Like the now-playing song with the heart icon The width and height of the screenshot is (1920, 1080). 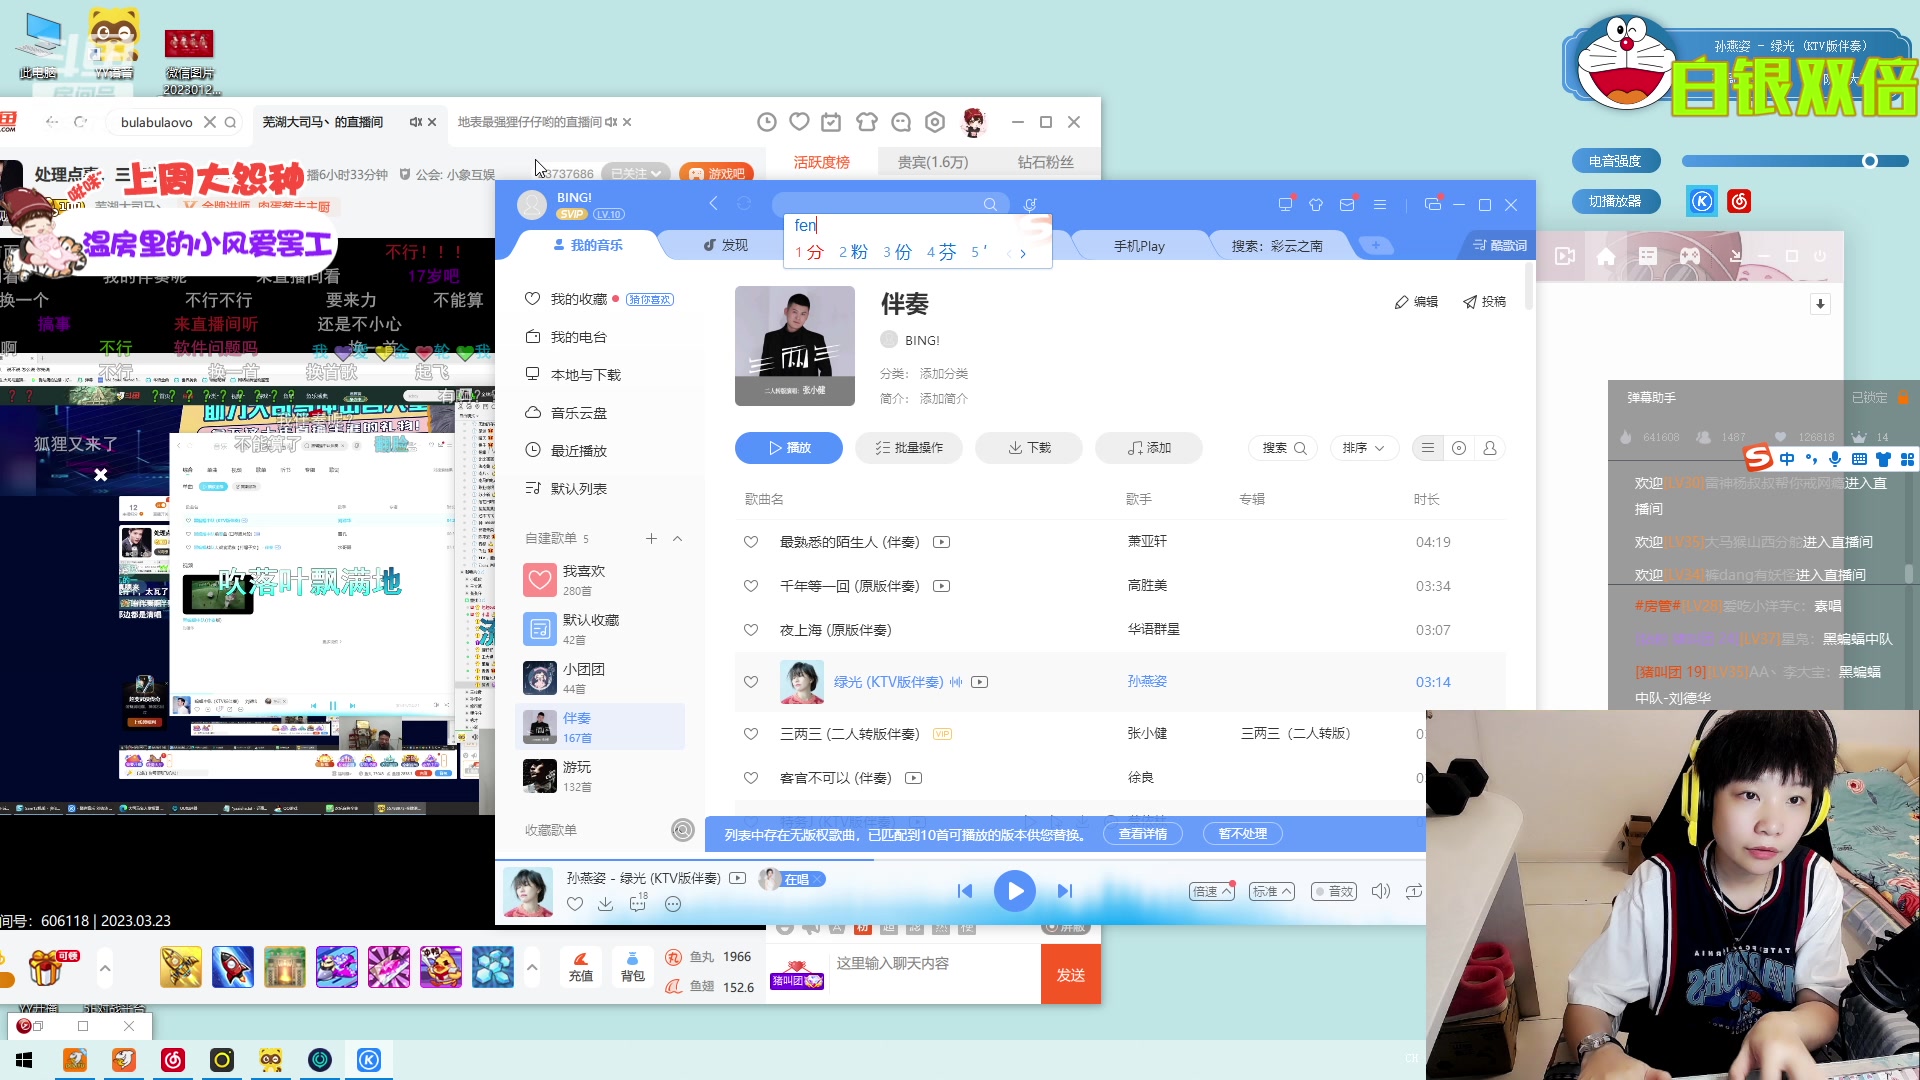click(575, 904)
